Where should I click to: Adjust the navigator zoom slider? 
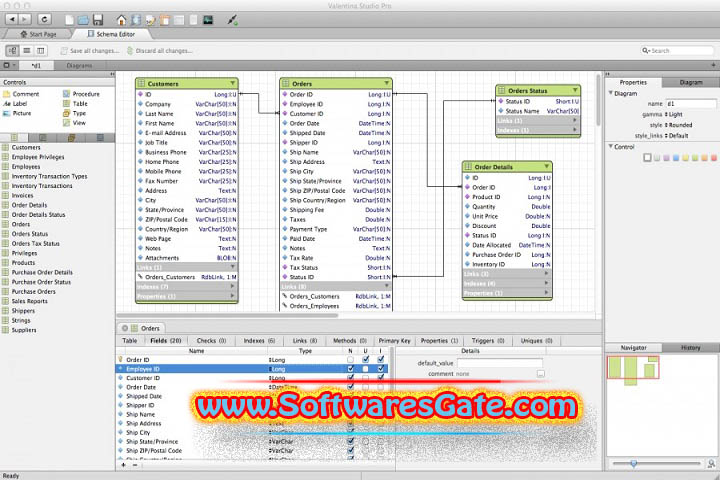[634, 464]
